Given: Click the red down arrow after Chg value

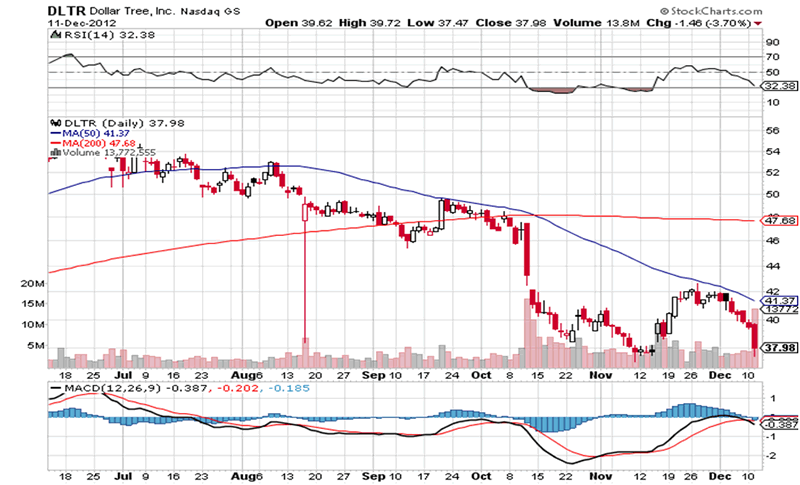Looking at the screenshot, I should (x=758, y=23).
